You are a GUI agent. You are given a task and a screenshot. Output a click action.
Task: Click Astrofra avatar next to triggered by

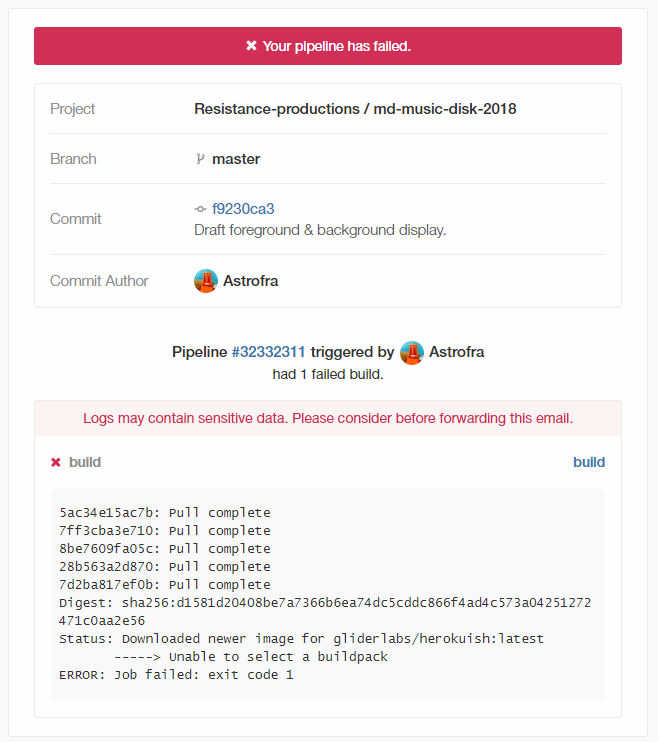412,353
